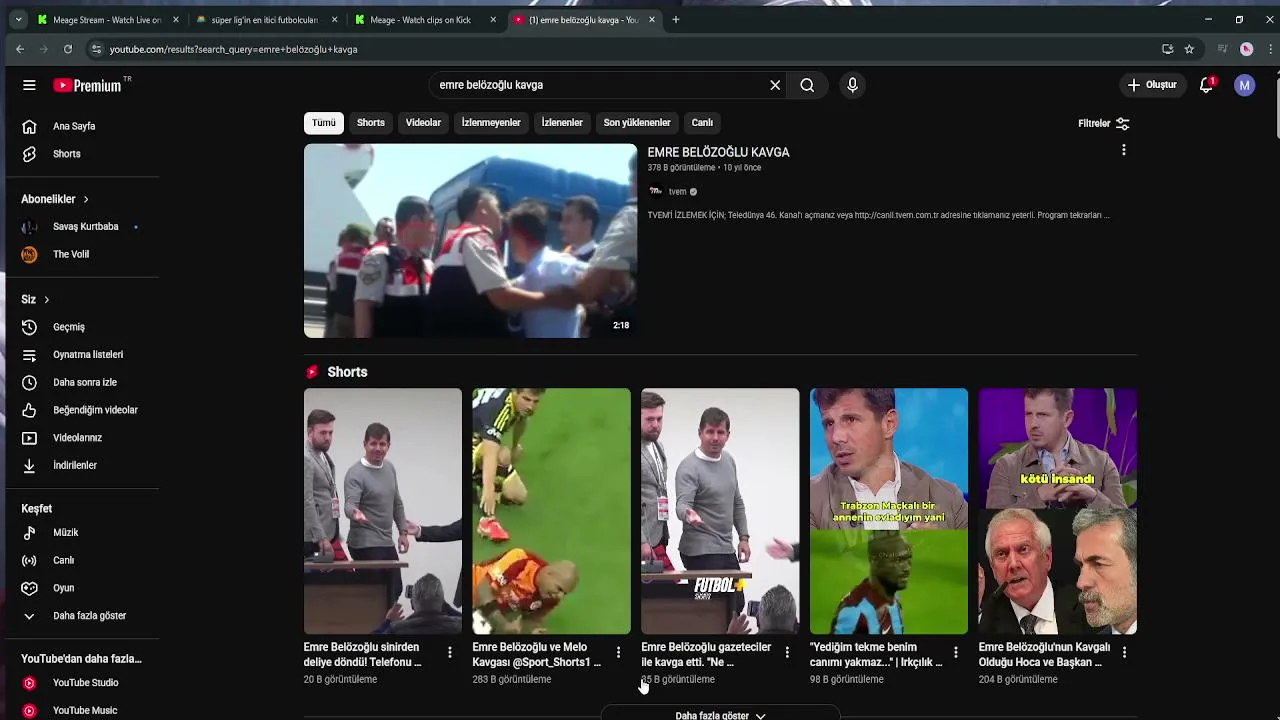This screenshot has width=1280, height=720.
Task: Open options for 'sinirden deliye döndü' short
Action: coord(449,653)
